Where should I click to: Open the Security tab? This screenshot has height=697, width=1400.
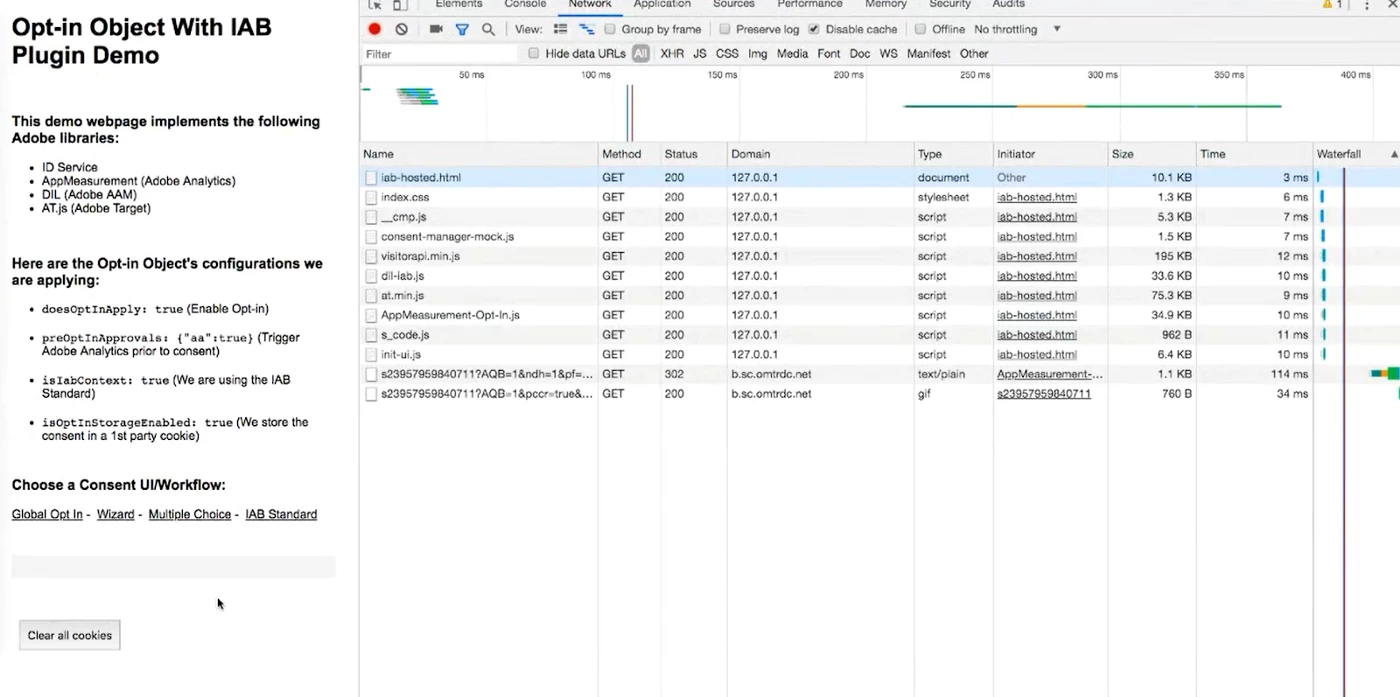950,5
